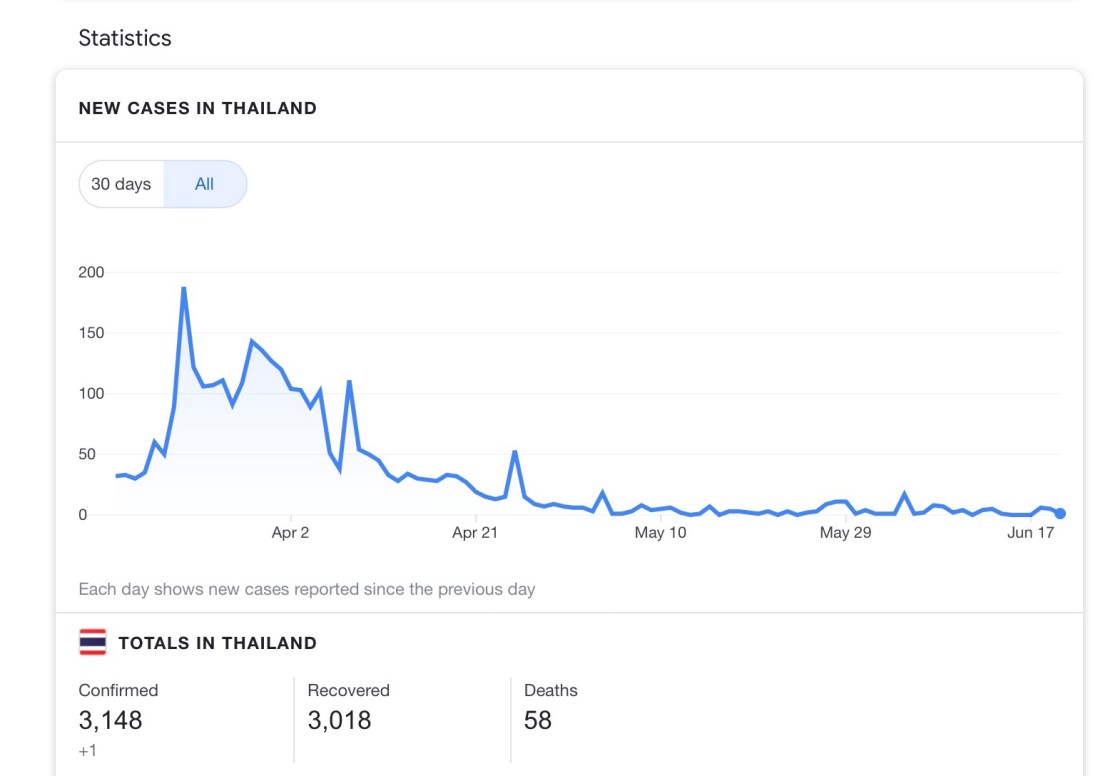1108x776 pixels.
Task: Click the "May 10" date axis label
Action: [661, 533]
